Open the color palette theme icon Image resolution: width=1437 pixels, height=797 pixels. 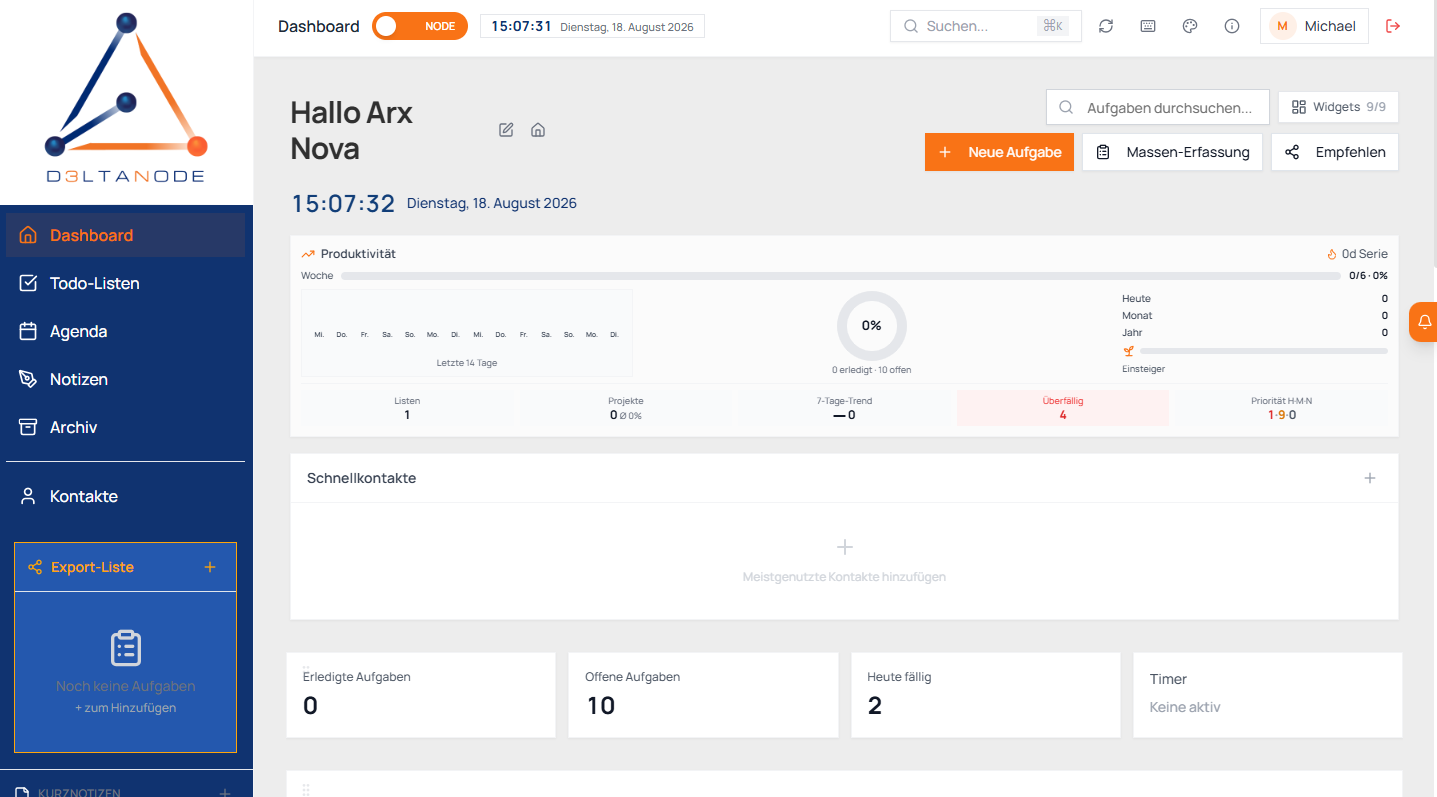click(1190, 26)
